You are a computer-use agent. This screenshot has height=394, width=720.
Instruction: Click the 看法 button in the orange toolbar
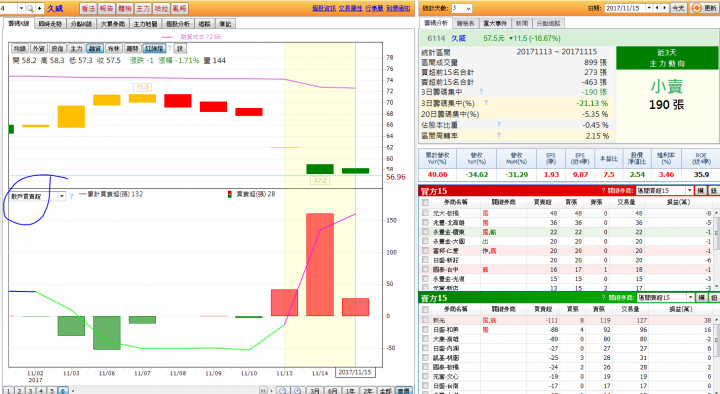[88, 8]
